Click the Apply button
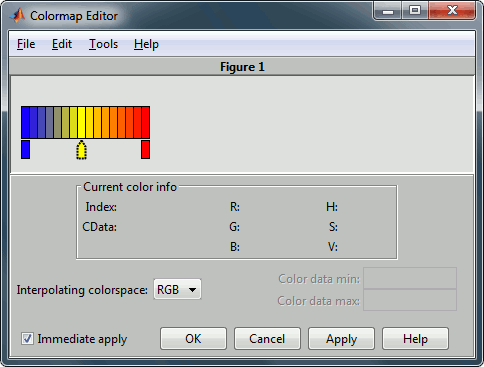 [x=341, y=339]
